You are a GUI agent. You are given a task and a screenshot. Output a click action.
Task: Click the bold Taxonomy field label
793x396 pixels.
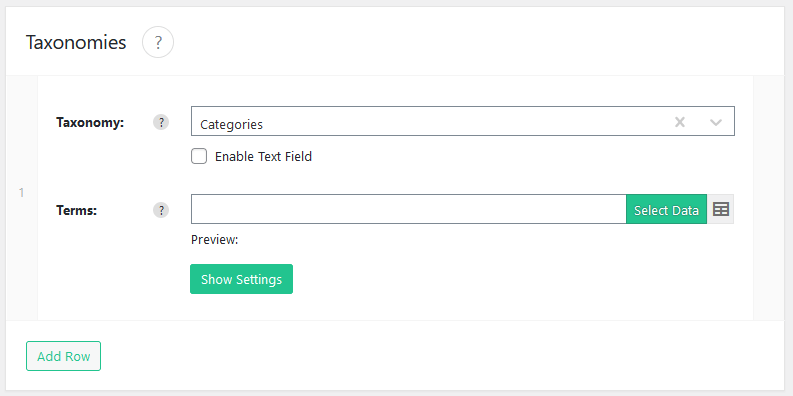click(90, 122)
